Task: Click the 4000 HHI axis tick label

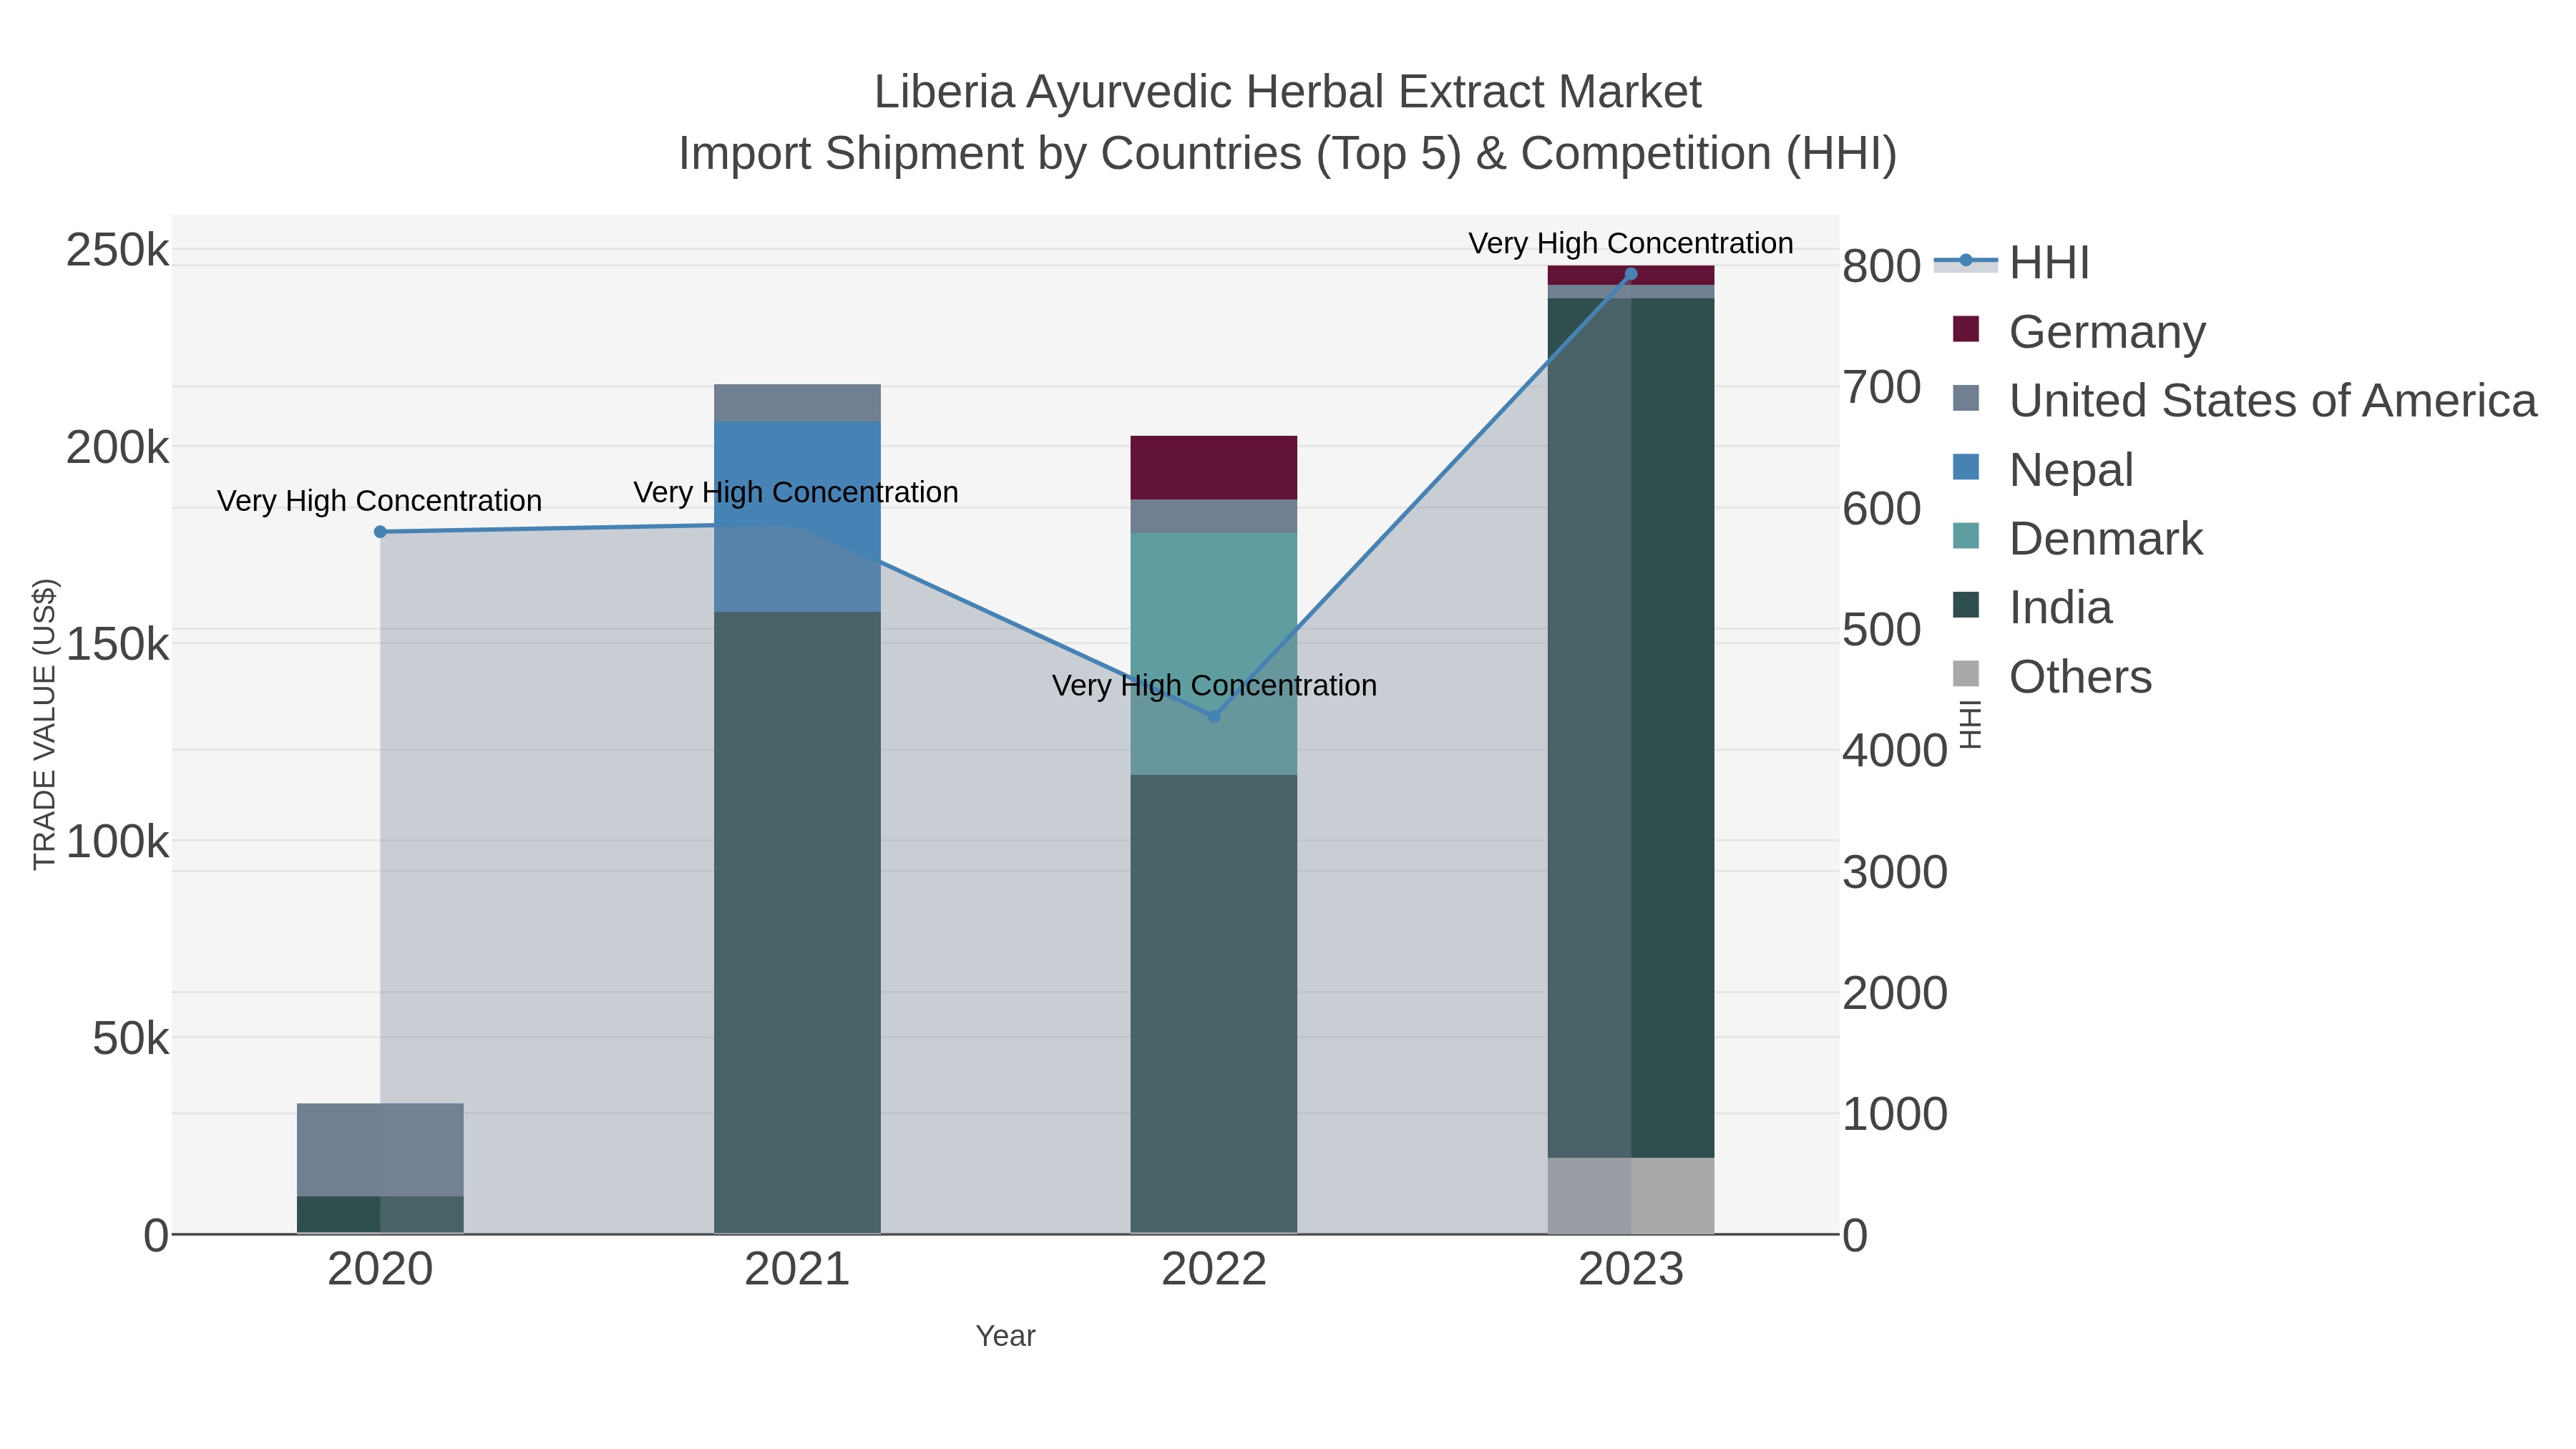Action: pos(1895,751)
